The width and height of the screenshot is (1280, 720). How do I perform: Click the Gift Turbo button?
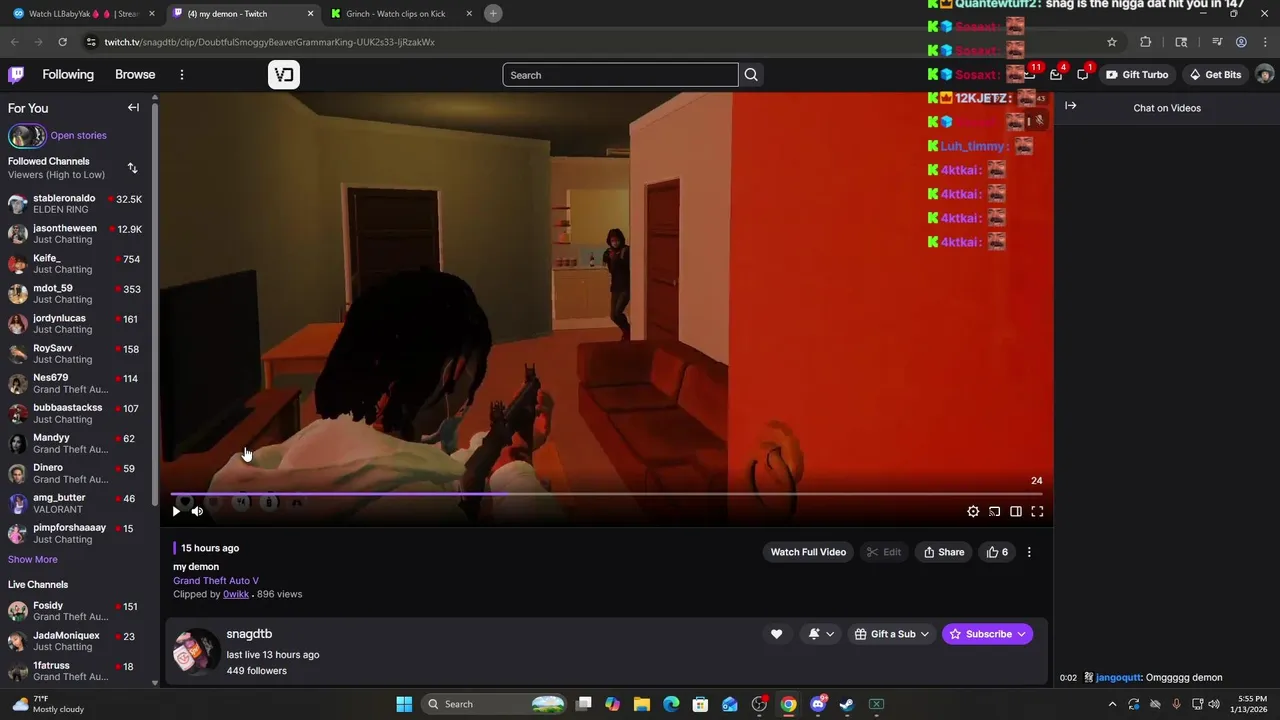pyautogui.click(x=1137, y=75)
